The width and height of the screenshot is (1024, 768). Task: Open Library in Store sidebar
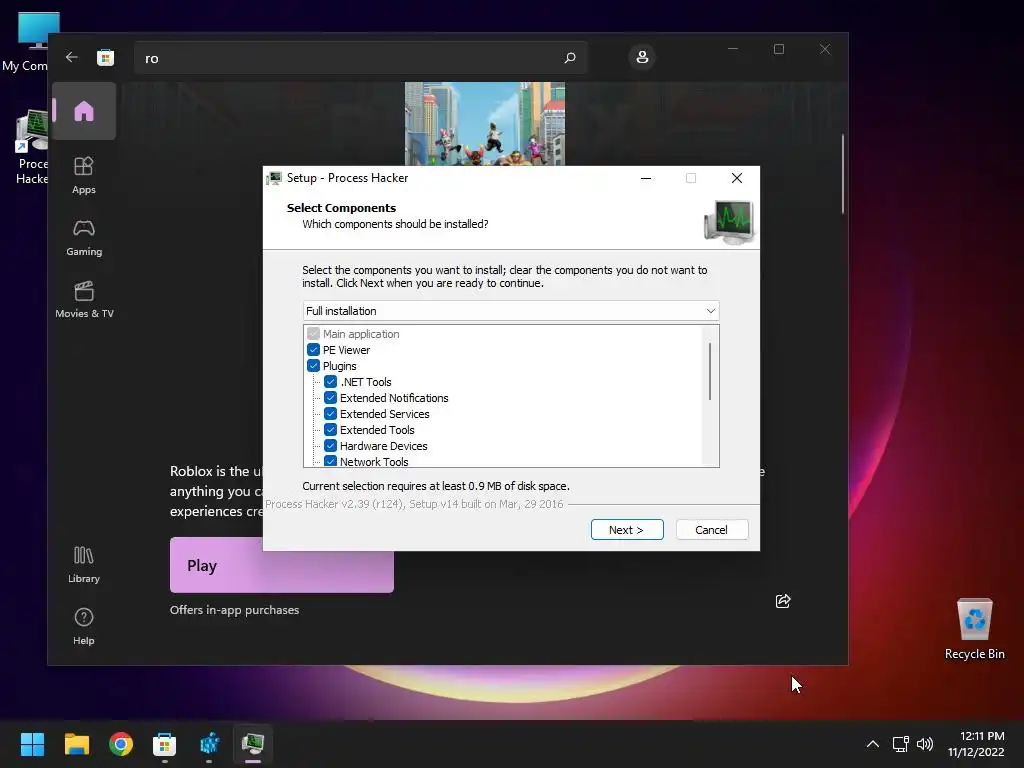click(x=84, y=564)
